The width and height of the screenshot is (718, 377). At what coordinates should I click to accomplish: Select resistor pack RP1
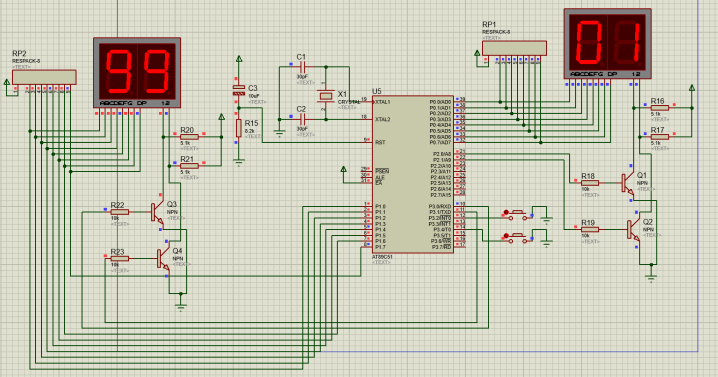tap(514, 48)
